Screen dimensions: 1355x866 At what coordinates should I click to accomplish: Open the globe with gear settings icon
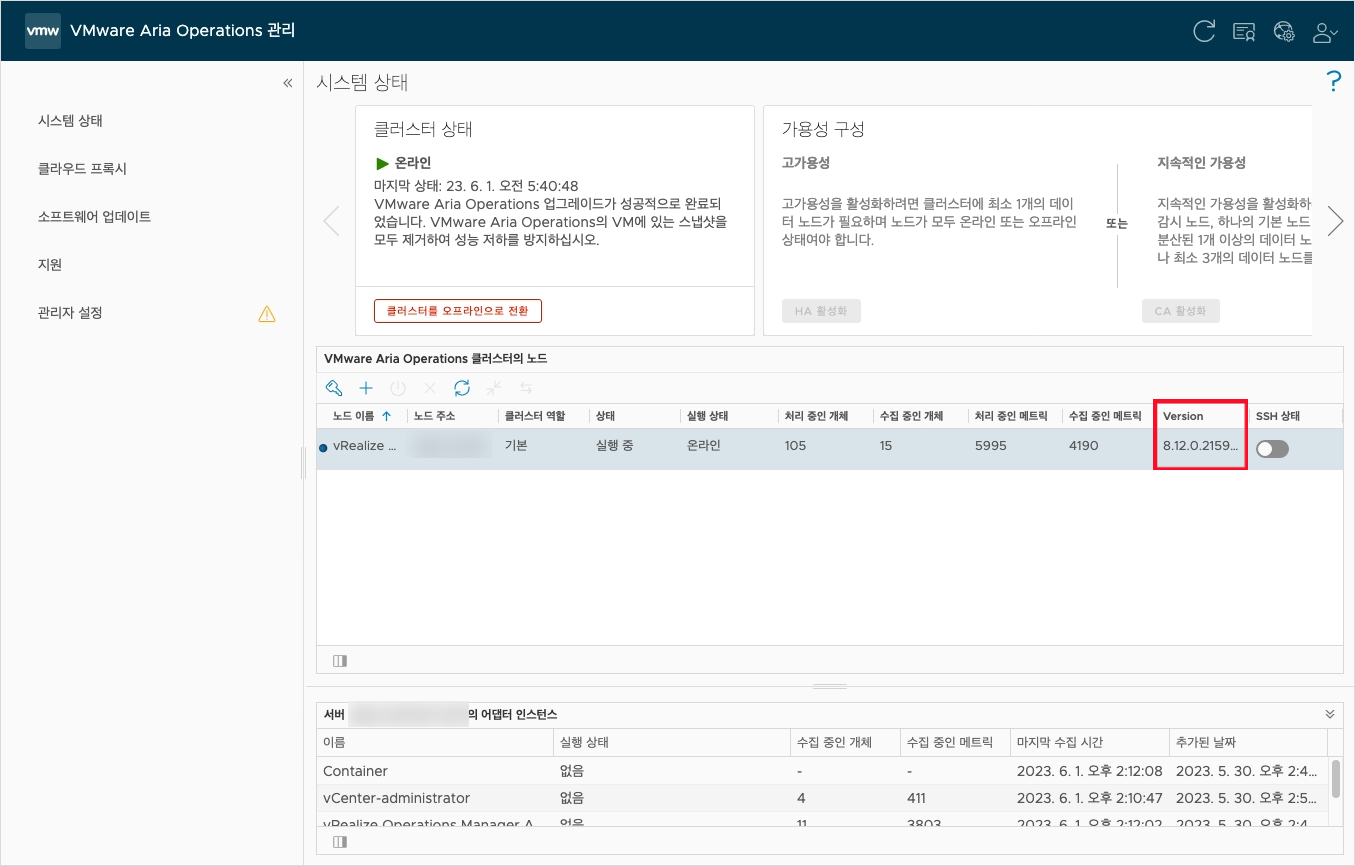tap(1284, 32)
